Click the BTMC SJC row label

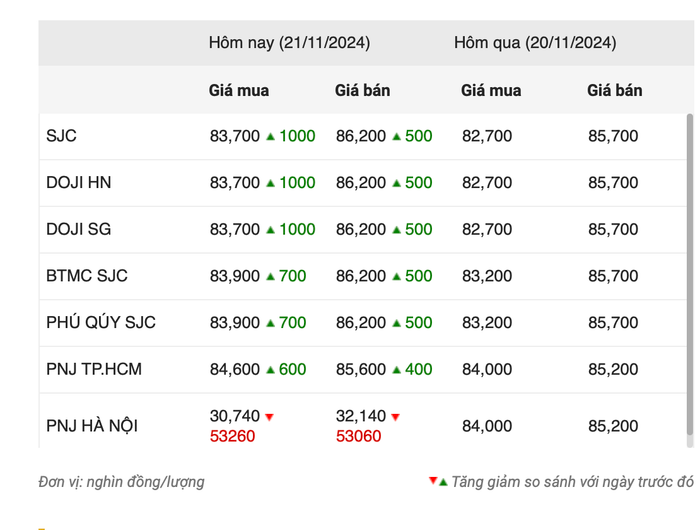(87, 276)
